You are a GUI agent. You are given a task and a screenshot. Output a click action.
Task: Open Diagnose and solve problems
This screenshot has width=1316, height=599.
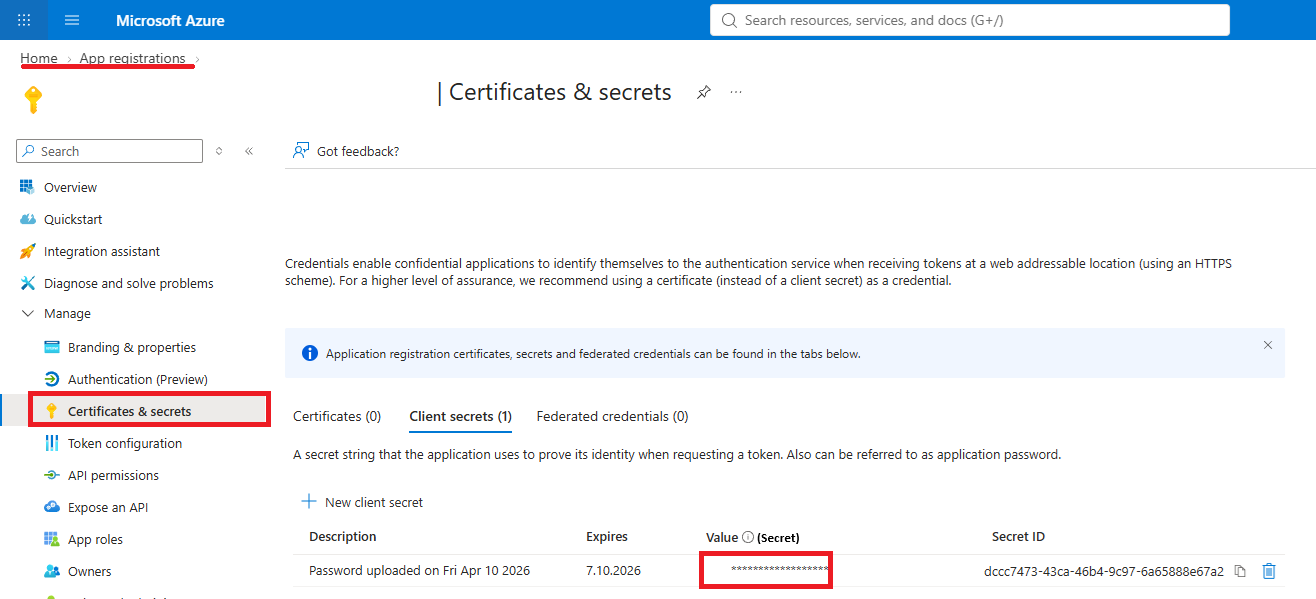(128, 283)
